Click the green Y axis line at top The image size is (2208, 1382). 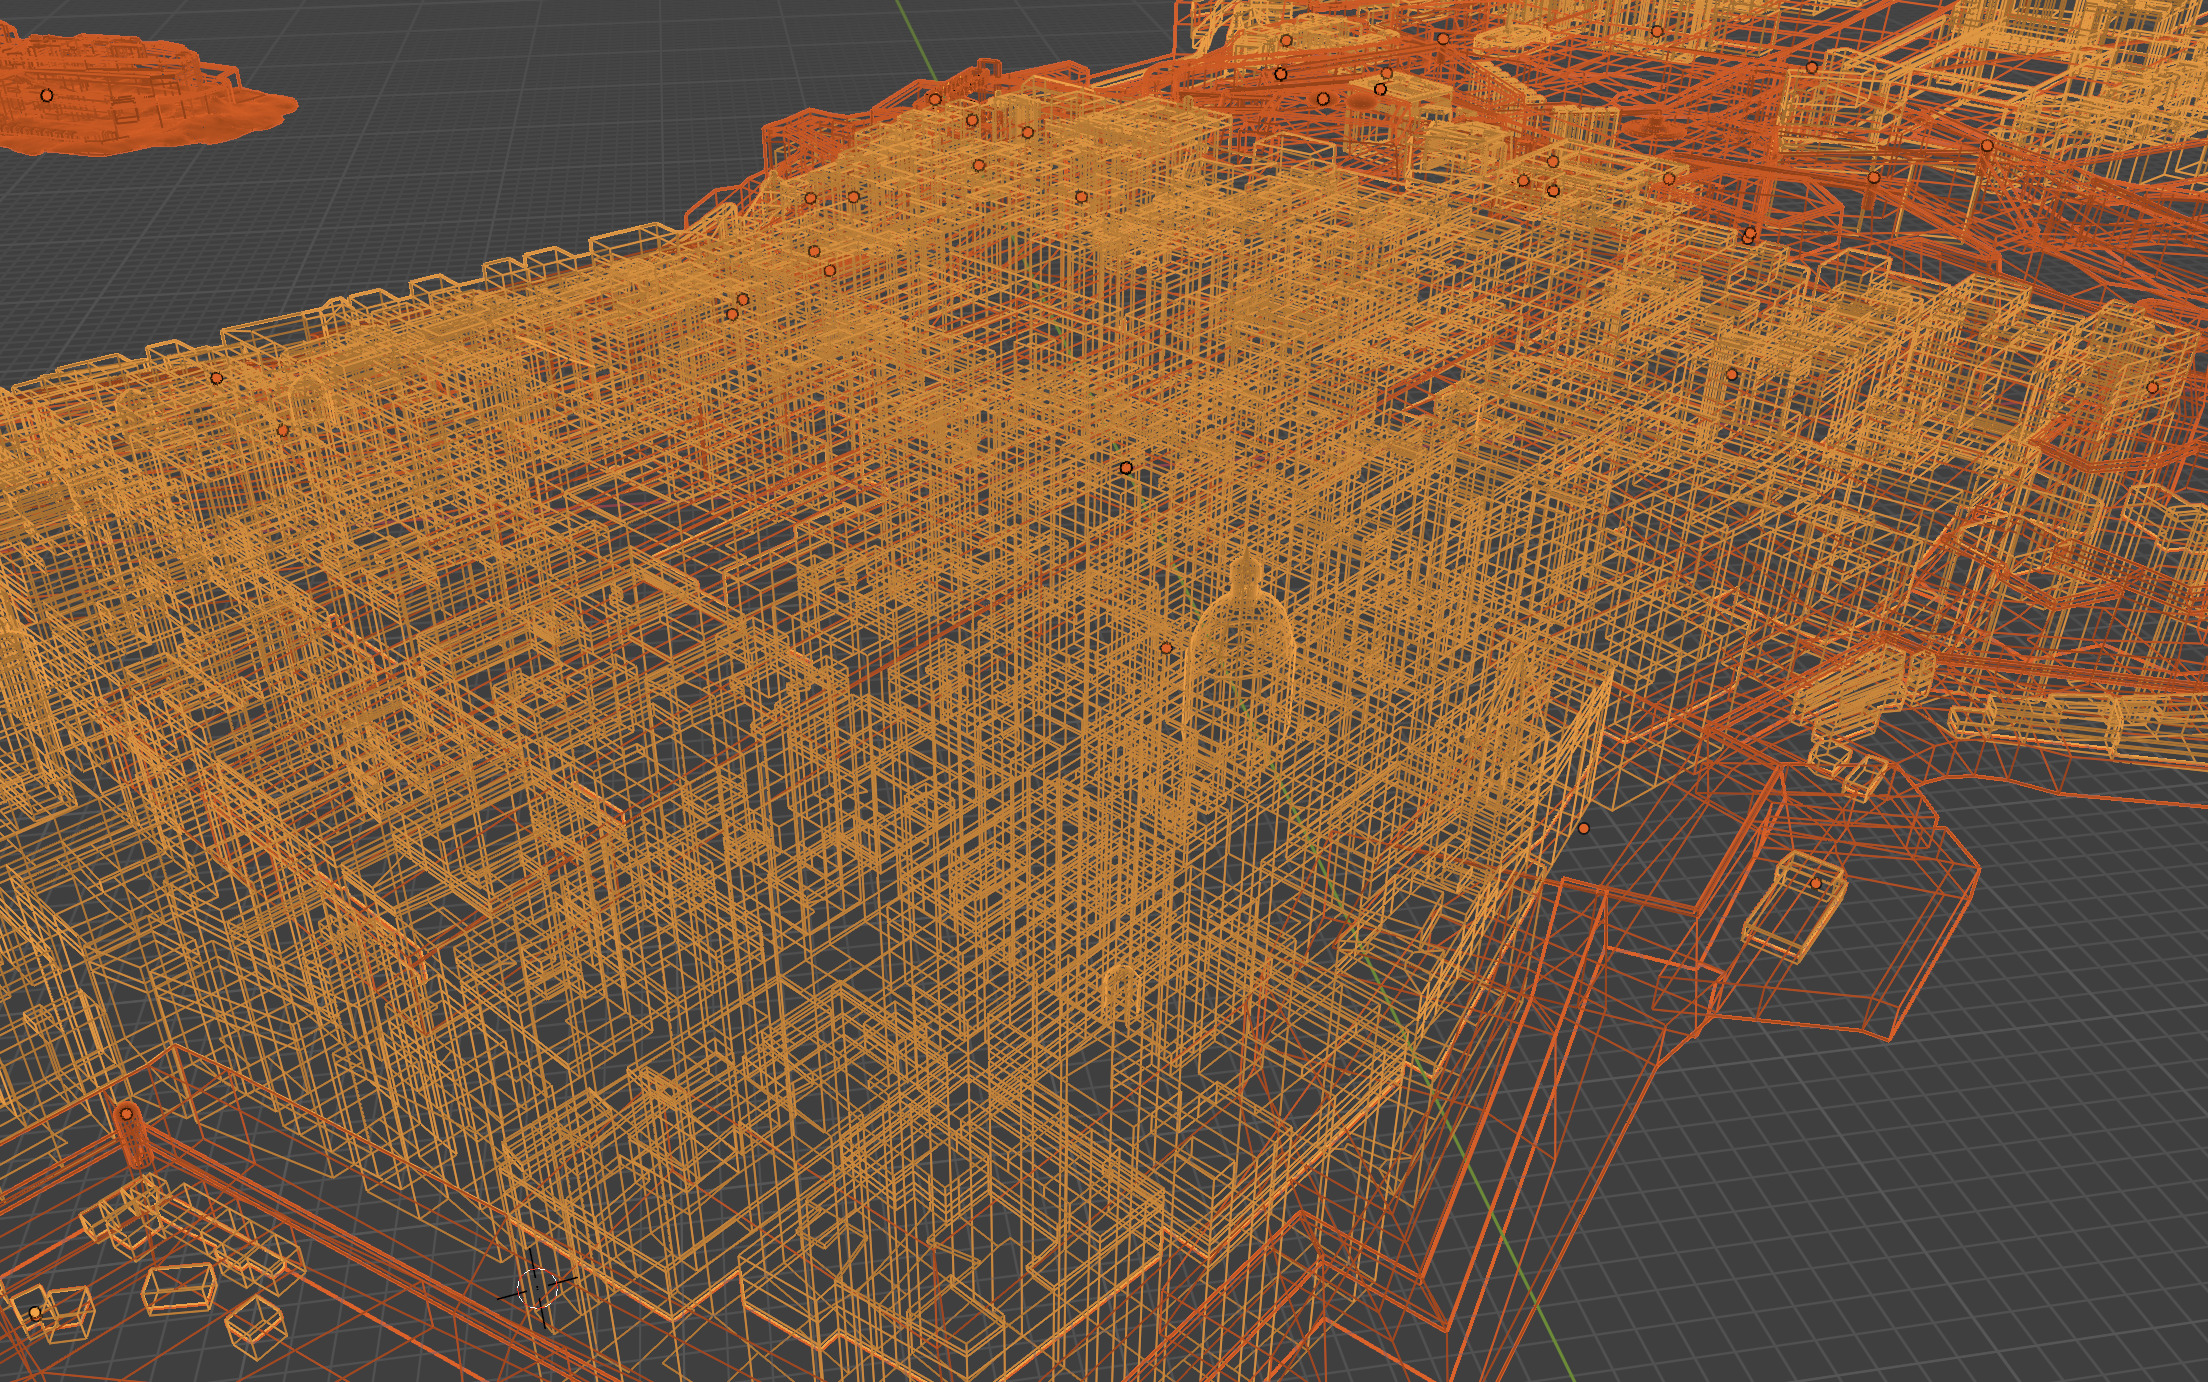click(x=916, y=35)
